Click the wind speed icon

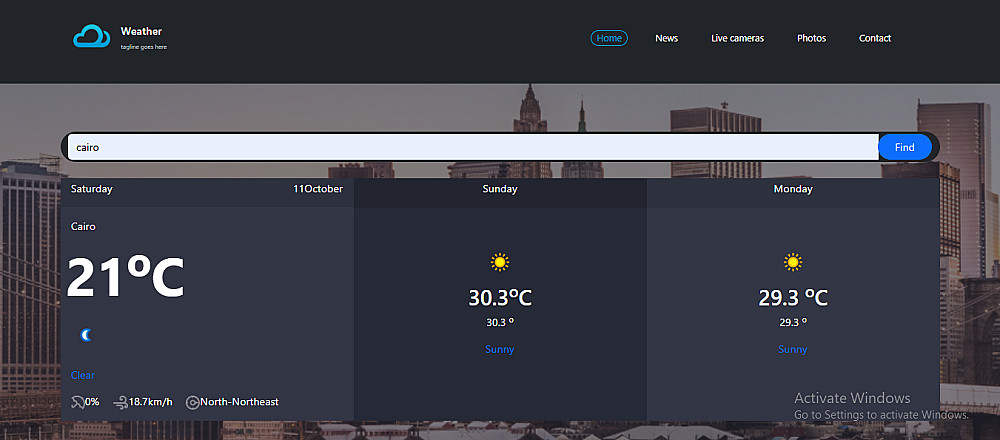pyautogui.click(x=121, y=402)
